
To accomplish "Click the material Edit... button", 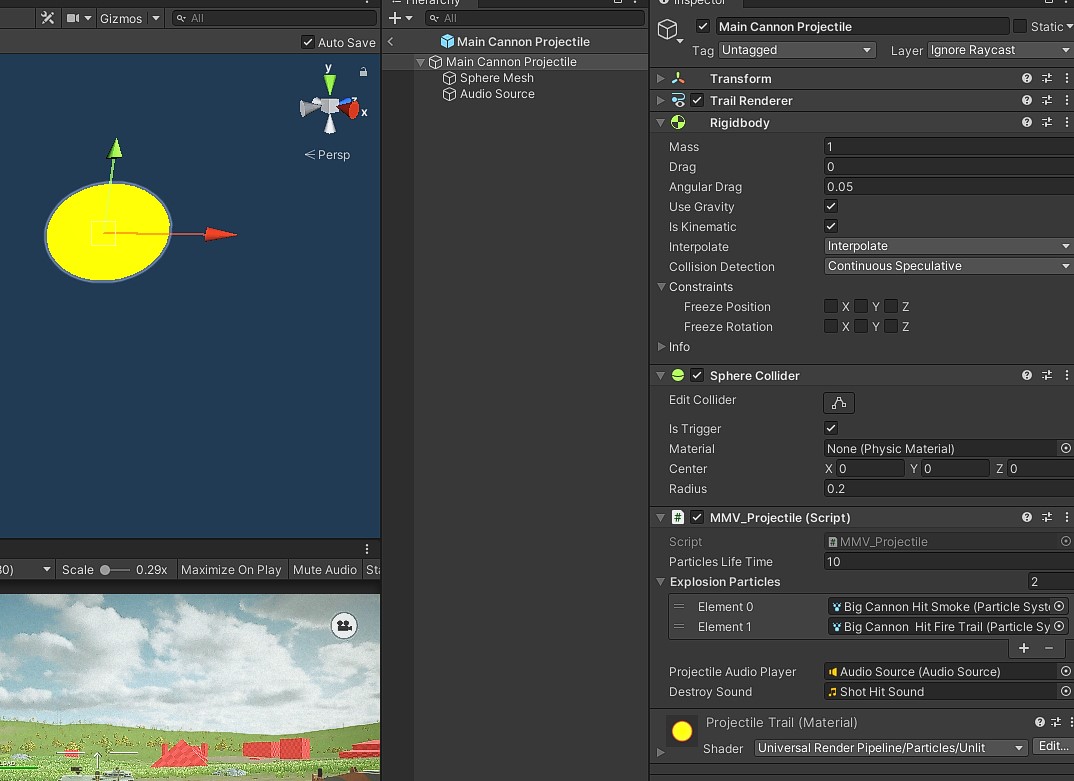I will pos(1053,746).
